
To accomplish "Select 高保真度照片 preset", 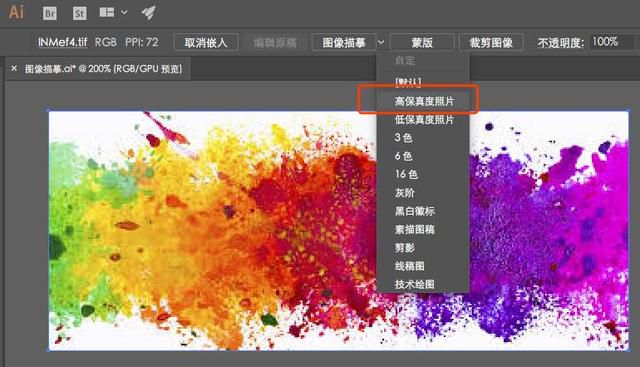I will (x=423, y=101).
